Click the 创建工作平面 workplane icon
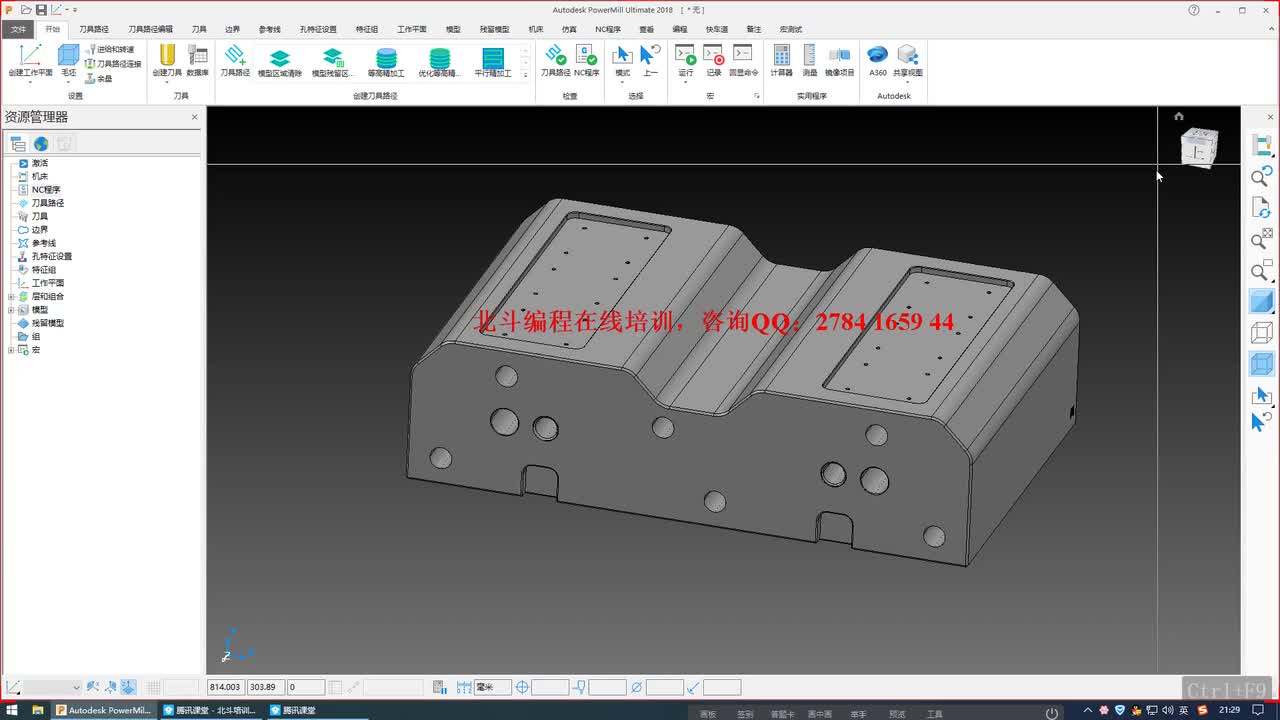The width and height of the screenshot is (1280, 720). coord(30,56)
